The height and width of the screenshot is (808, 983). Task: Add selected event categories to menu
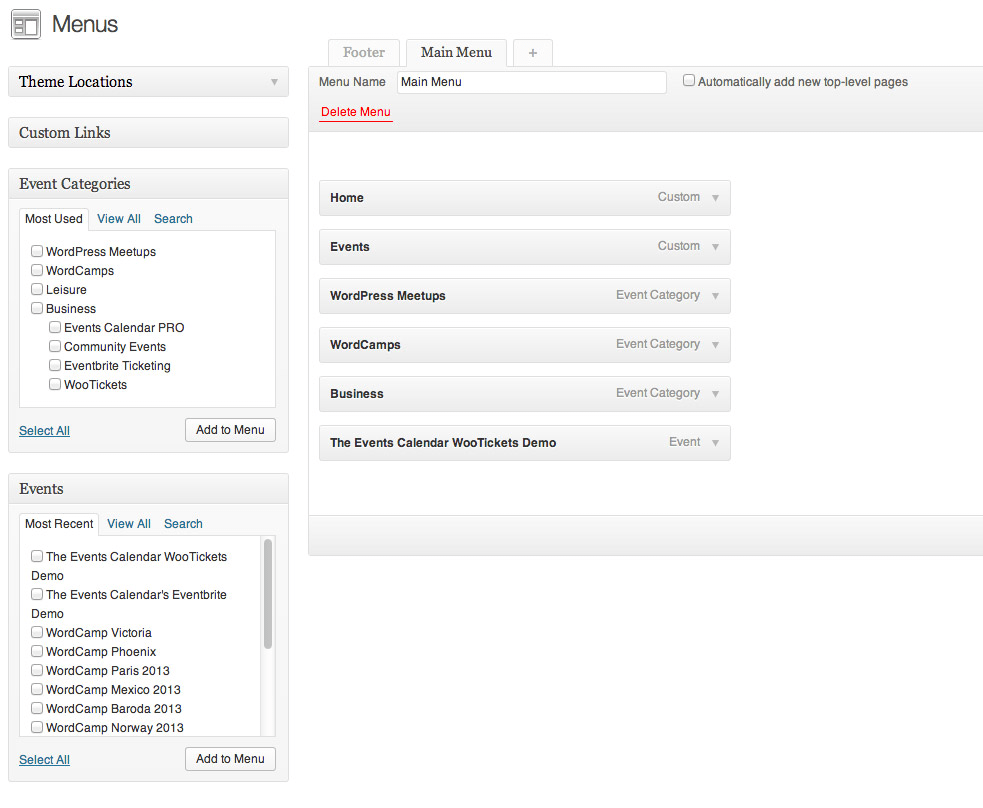[230, 430]
